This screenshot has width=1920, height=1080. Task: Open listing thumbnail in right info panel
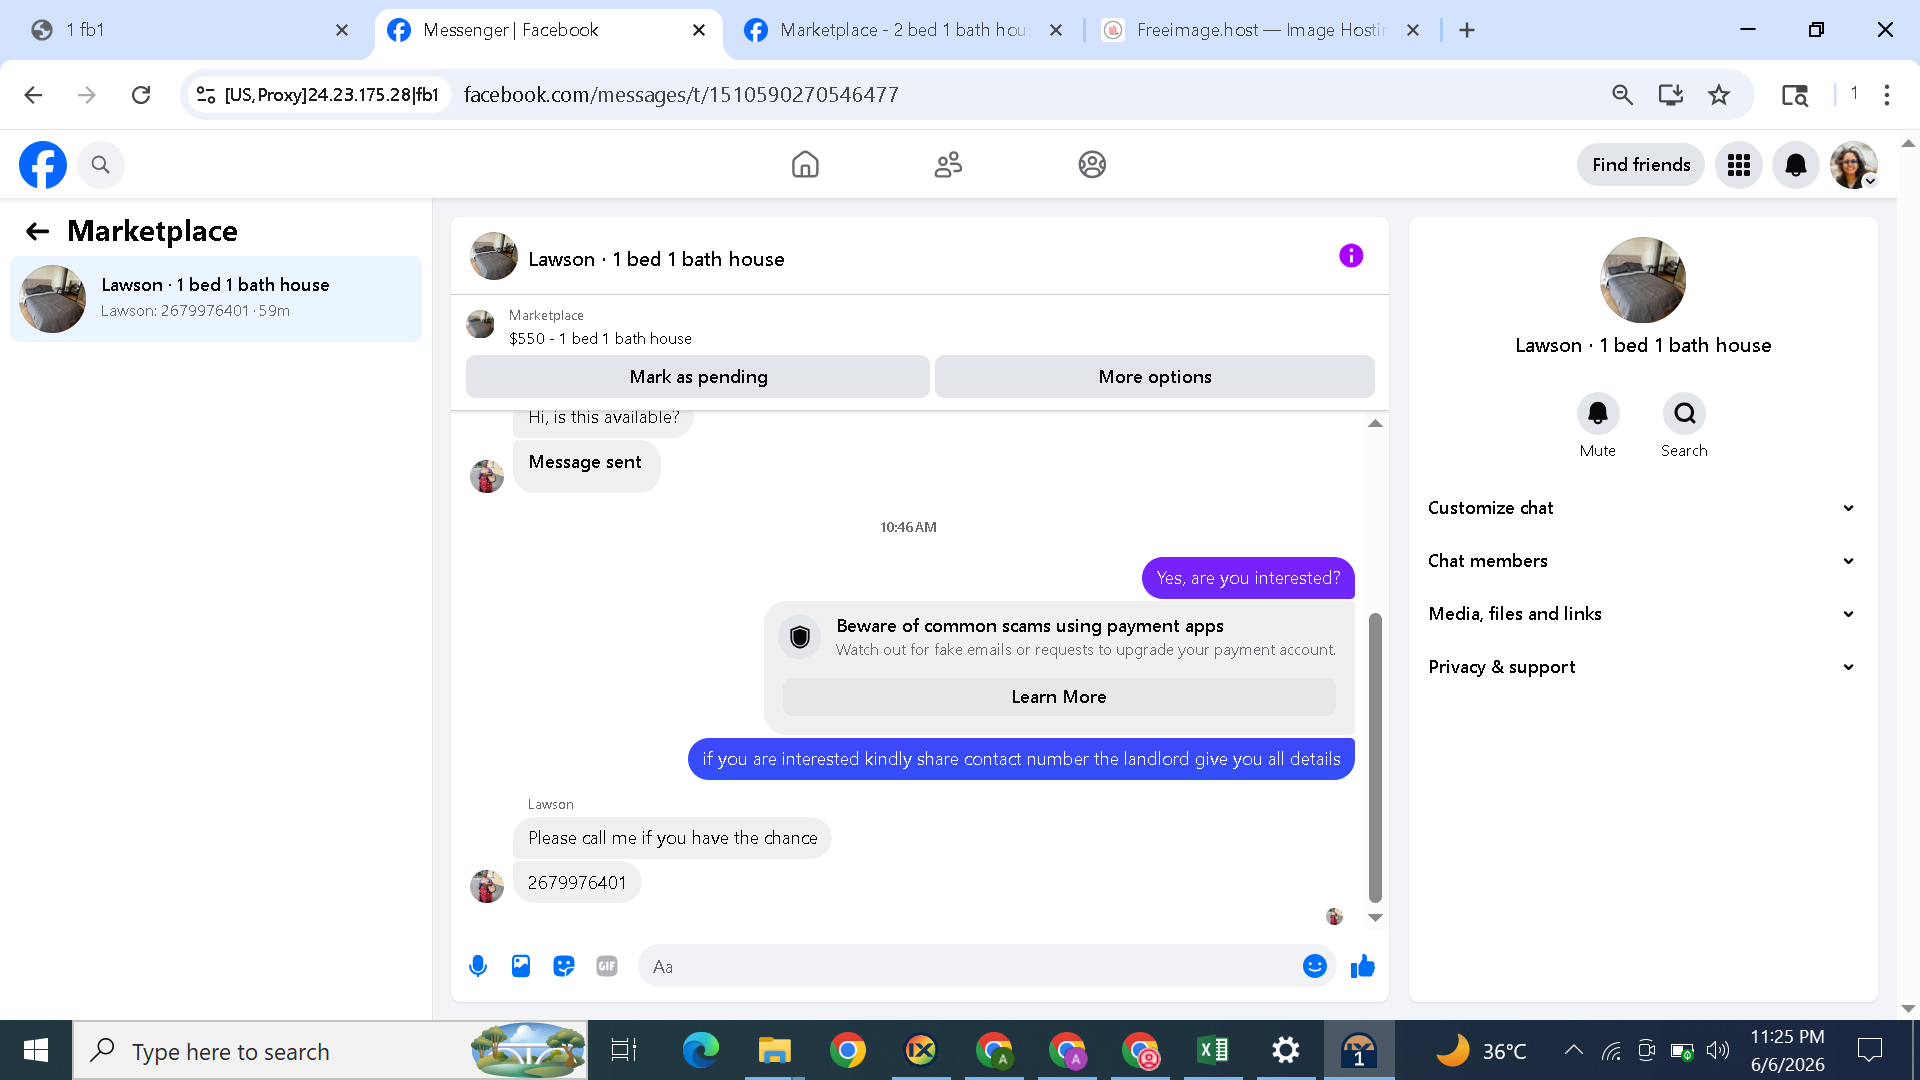(1643, 280)
